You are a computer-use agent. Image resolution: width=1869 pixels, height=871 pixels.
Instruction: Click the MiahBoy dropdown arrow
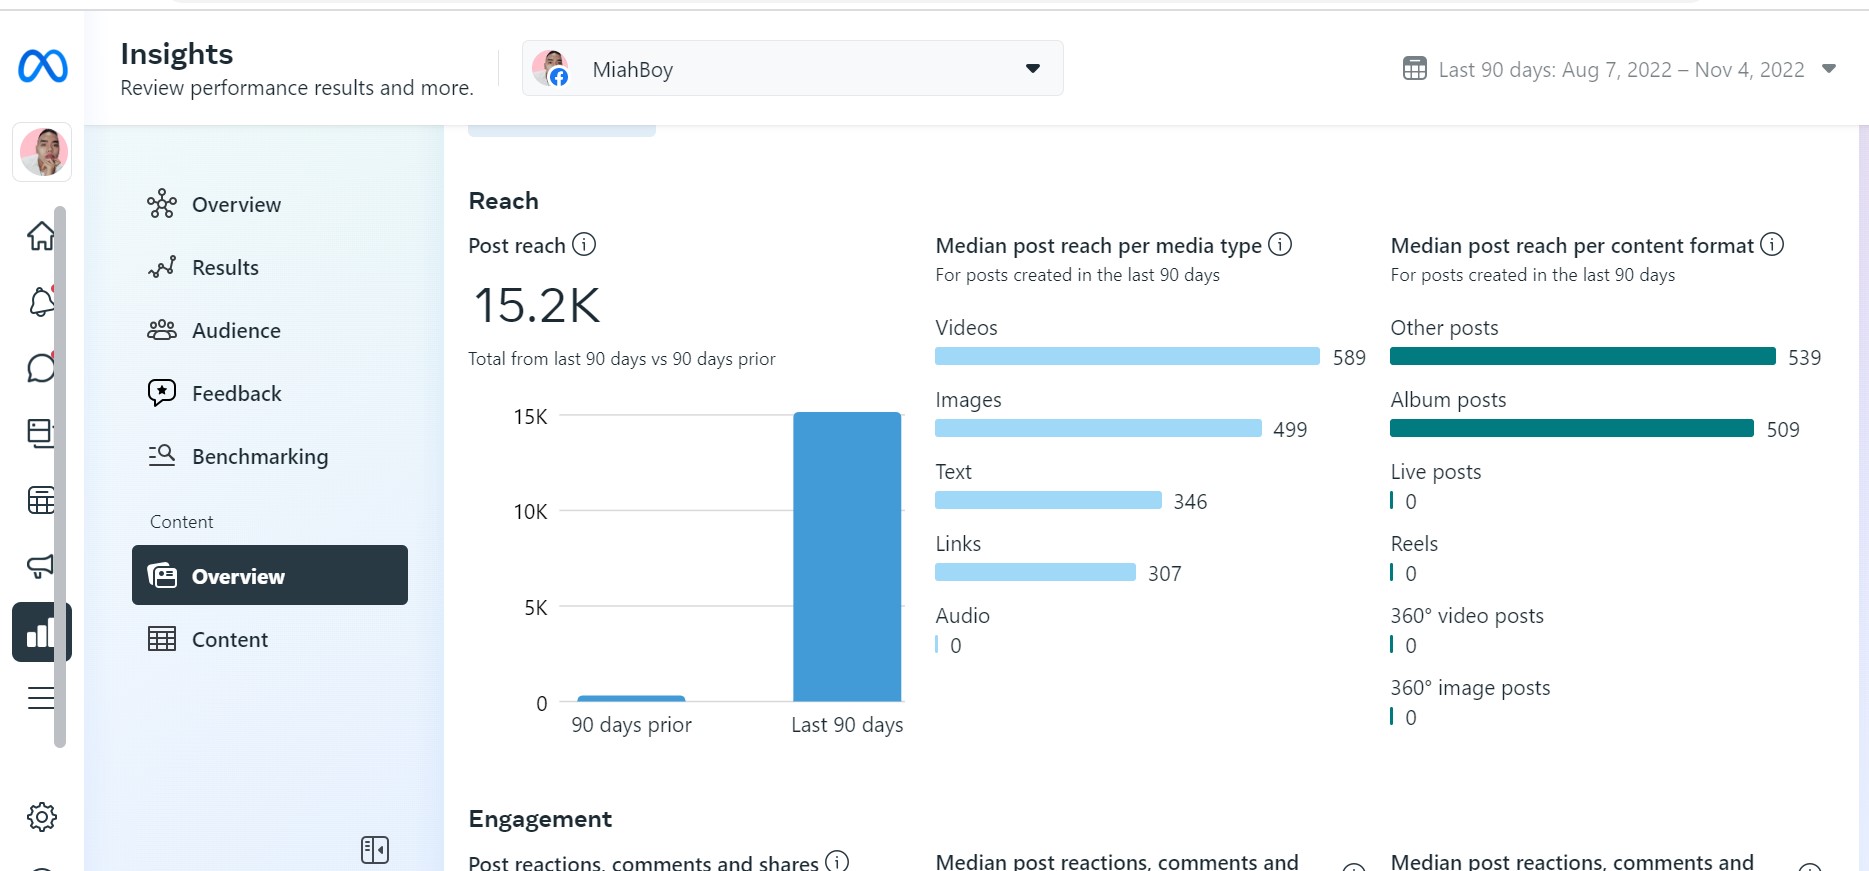click(1033, 69)
